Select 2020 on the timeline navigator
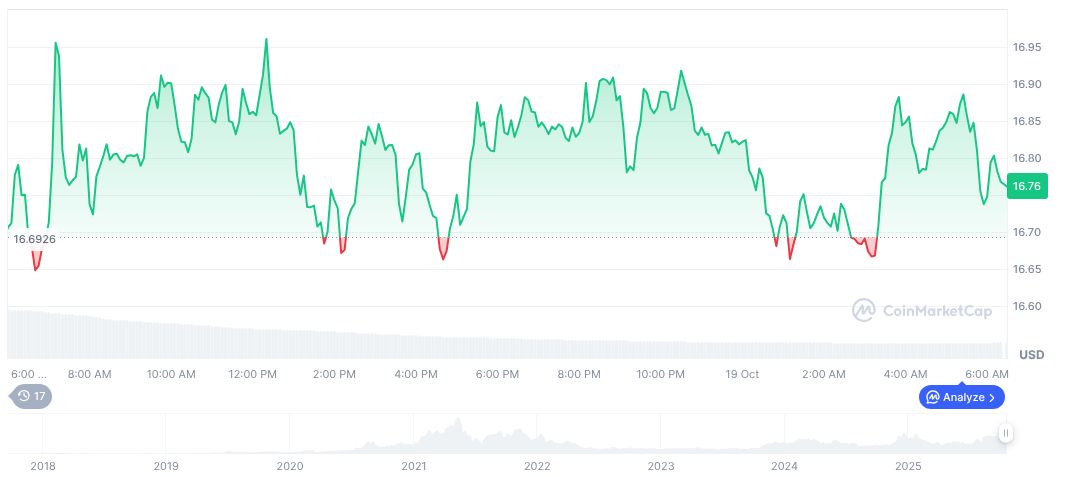1072x477 pixels. tap(289, 466)
